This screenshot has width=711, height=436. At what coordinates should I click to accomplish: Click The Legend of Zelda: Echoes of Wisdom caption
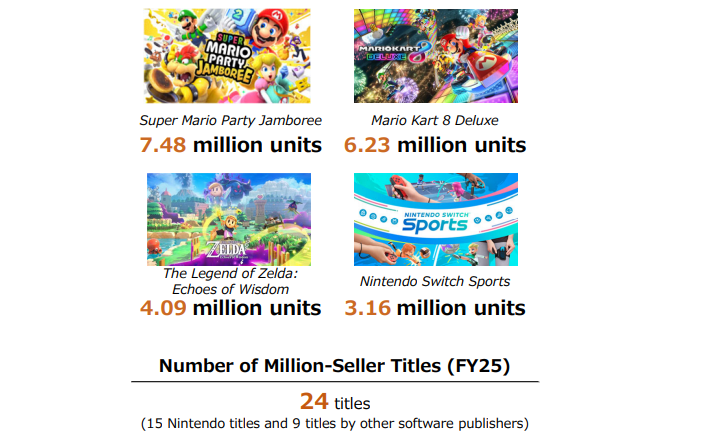coord(230,281)
